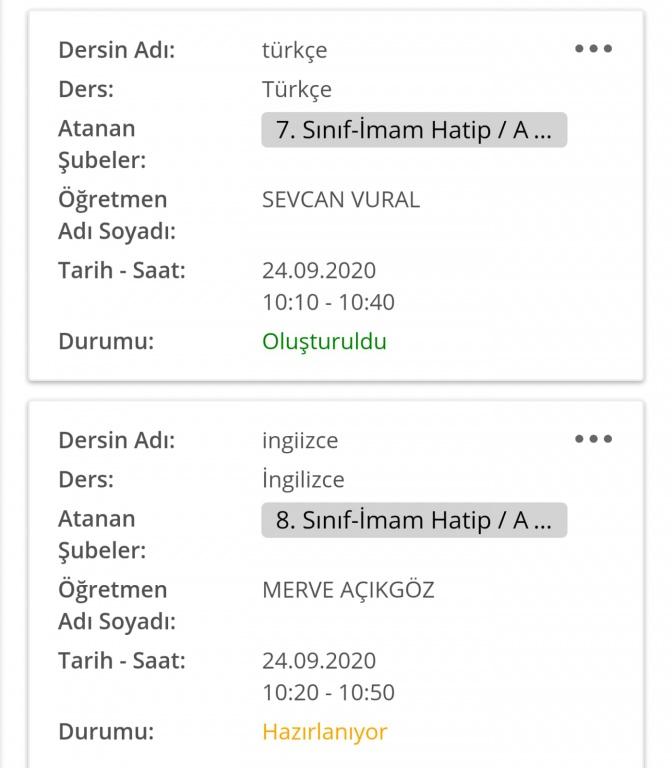Click the Durumu label in first card
672x768 pixels.
(x=106, y=341)
